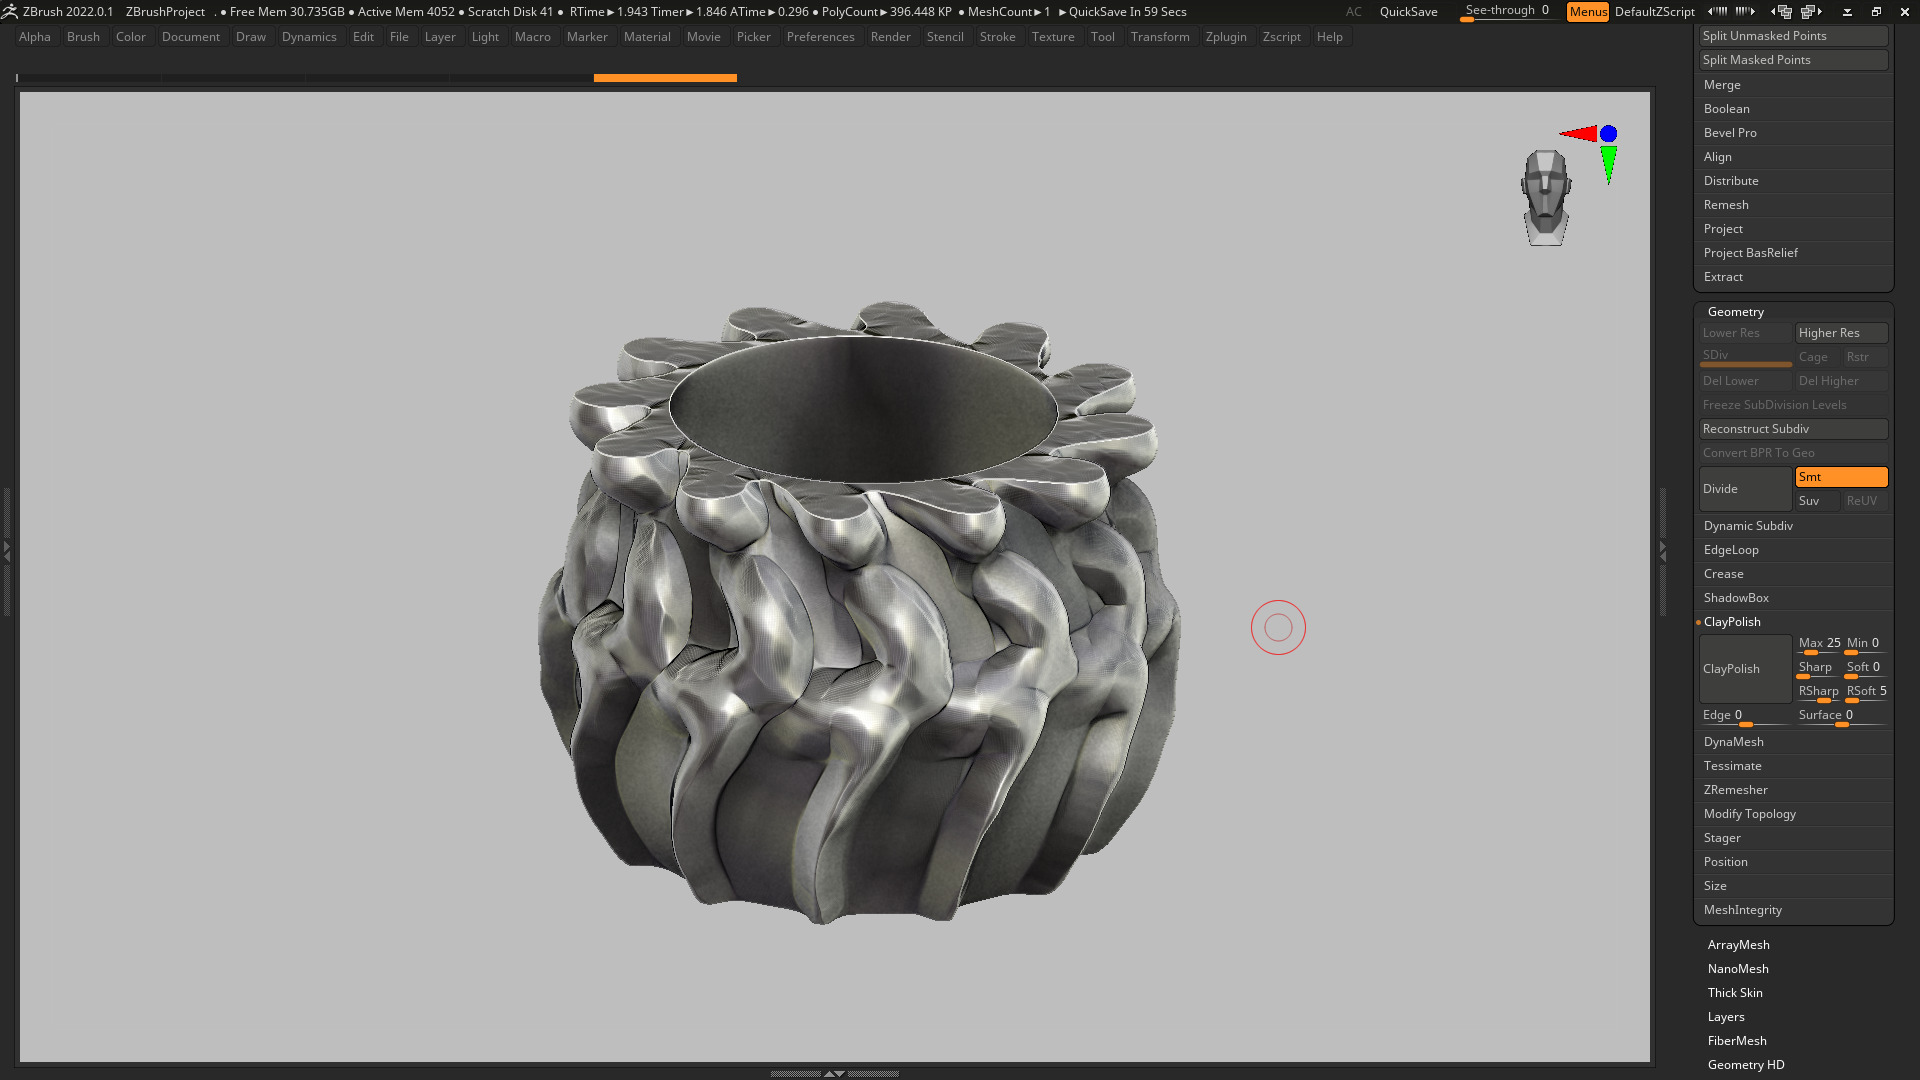Click the restore window icon

coord(1876,12)
